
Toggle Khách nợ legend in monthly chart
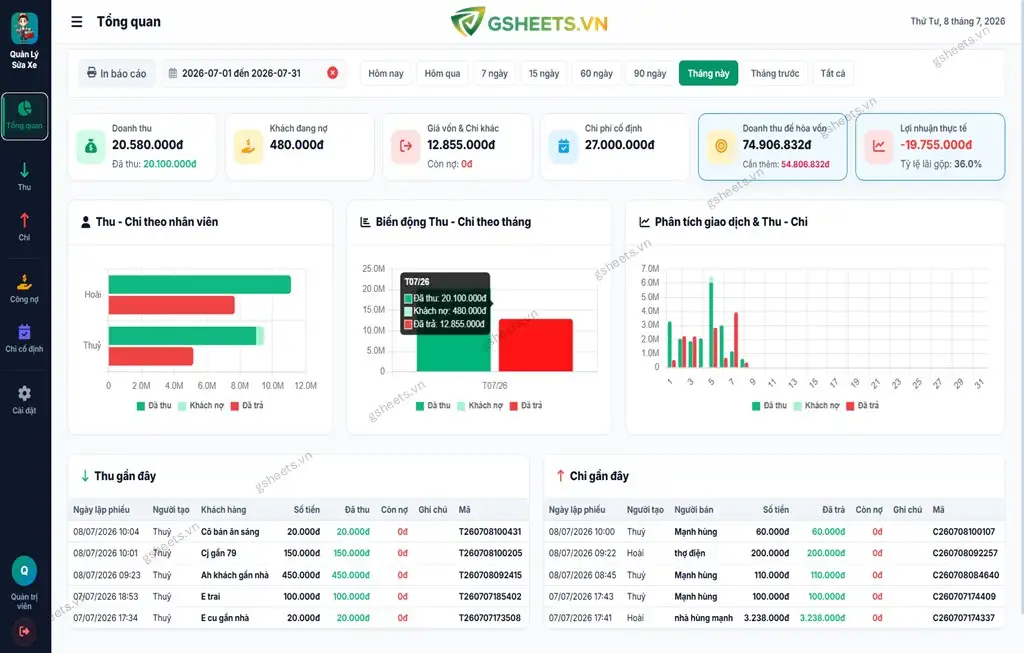pos(480,406)
